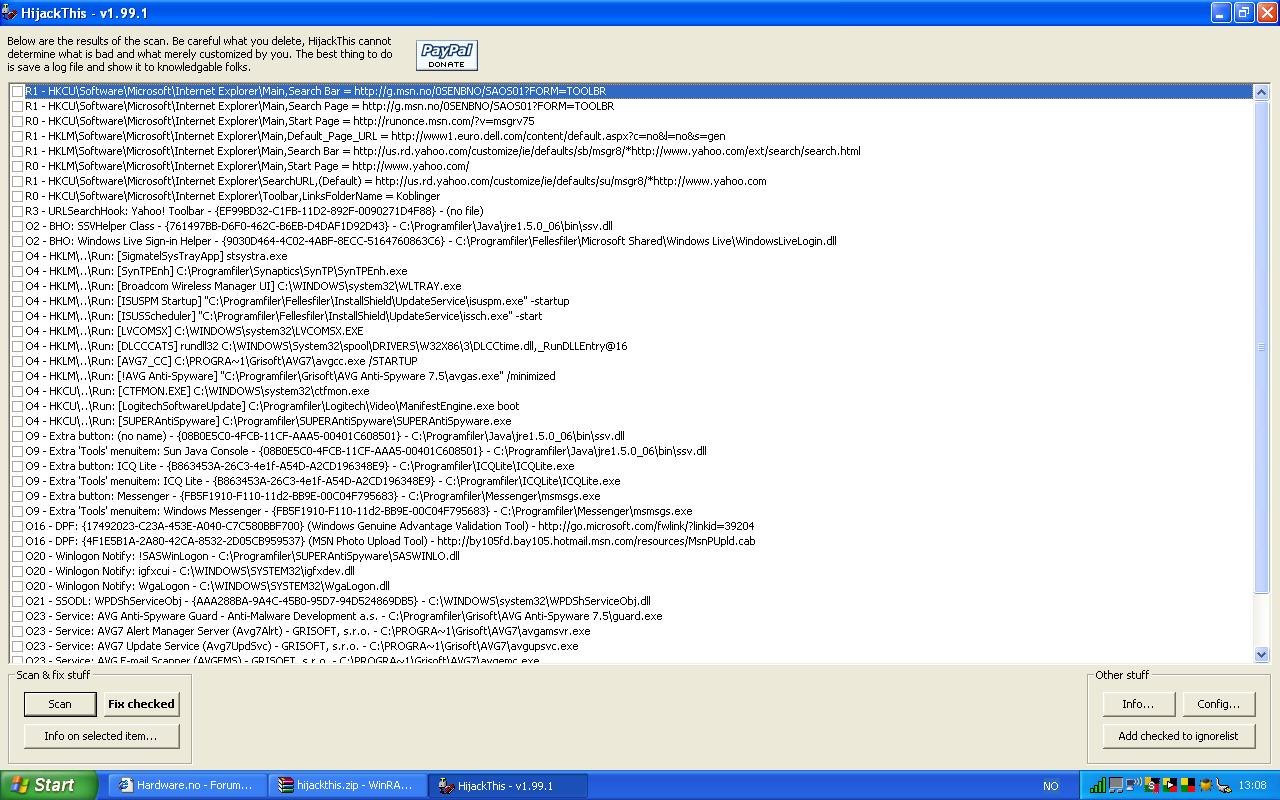Click the HijackThis title bar icon
The image size is (1280, 800).
(x=9, y=12)
